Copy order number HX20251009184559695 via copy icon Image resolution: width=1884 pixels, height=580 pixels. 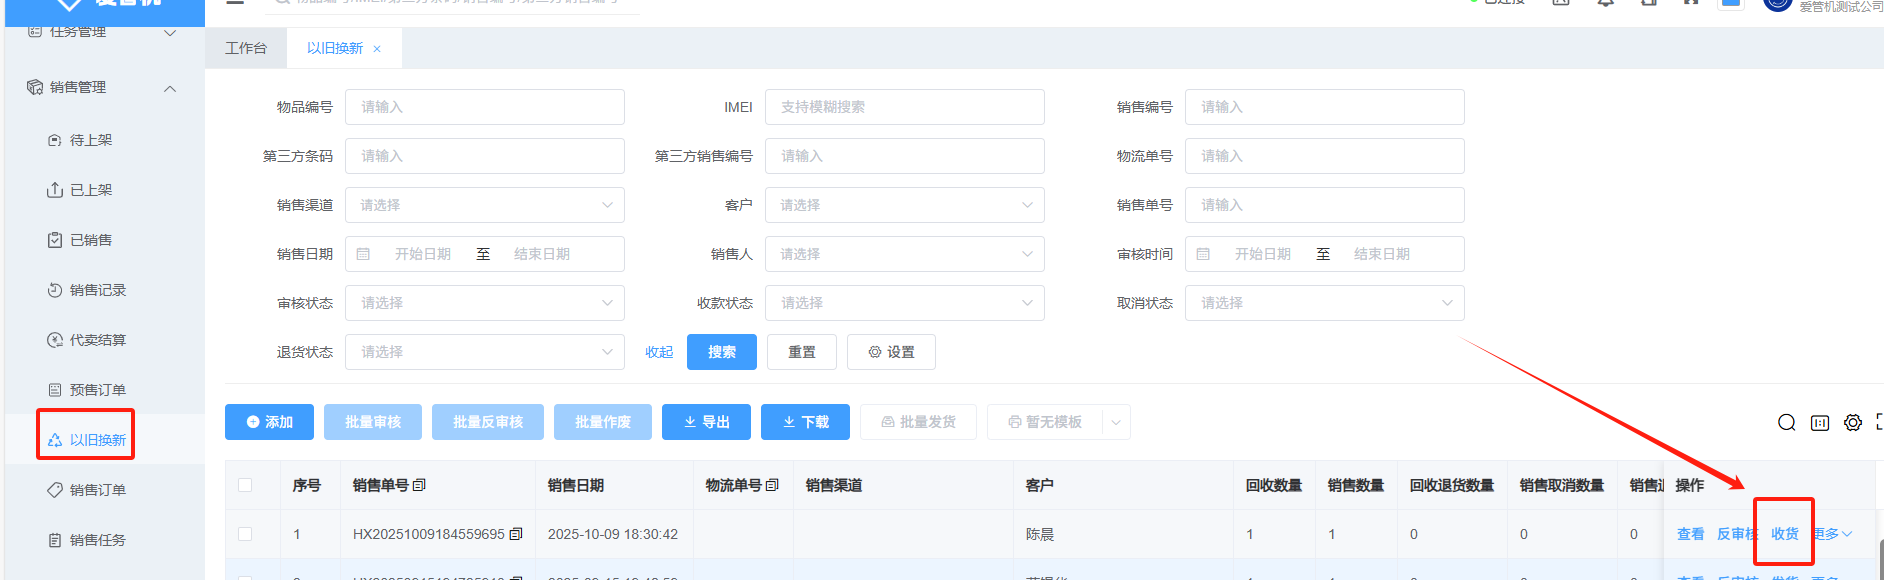click(x=516, y=534)
